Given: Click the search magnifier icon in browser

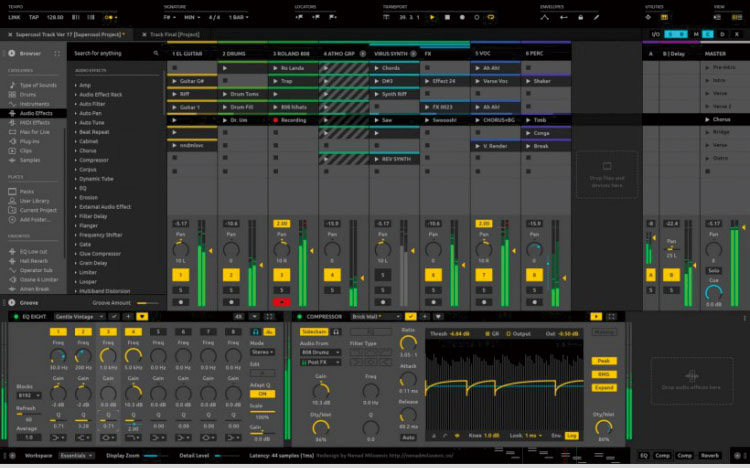Looking at the screenshot, I should (157, 52).
